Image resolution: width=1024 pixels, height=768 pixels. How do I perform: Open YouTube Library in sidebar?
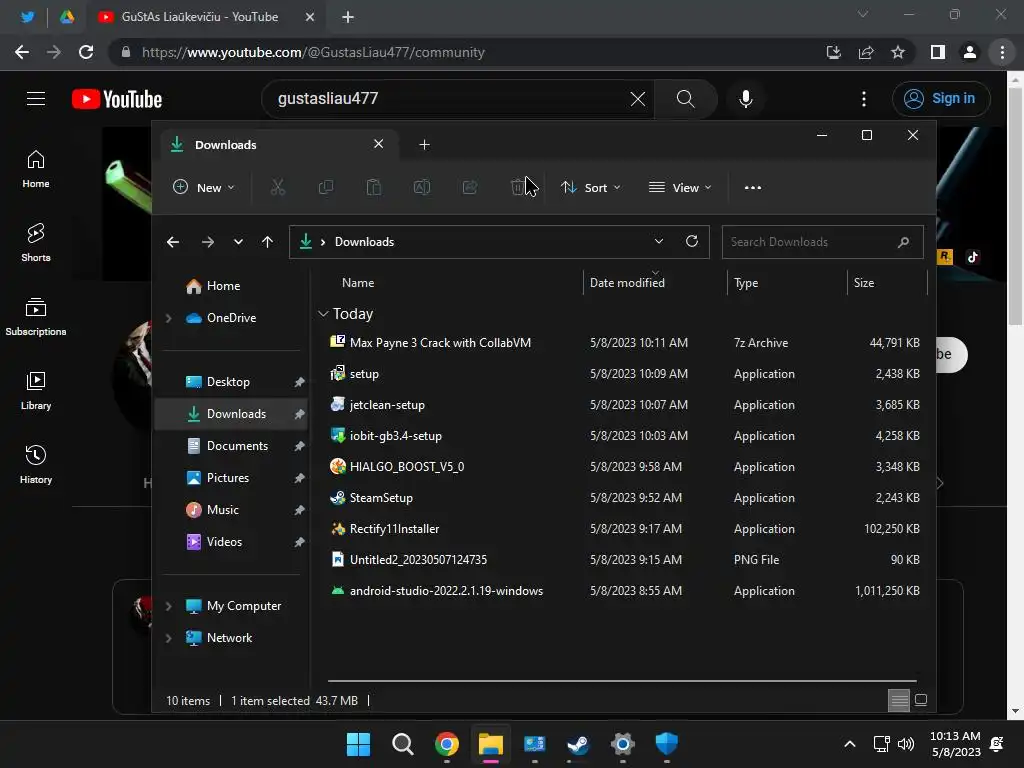36,391
